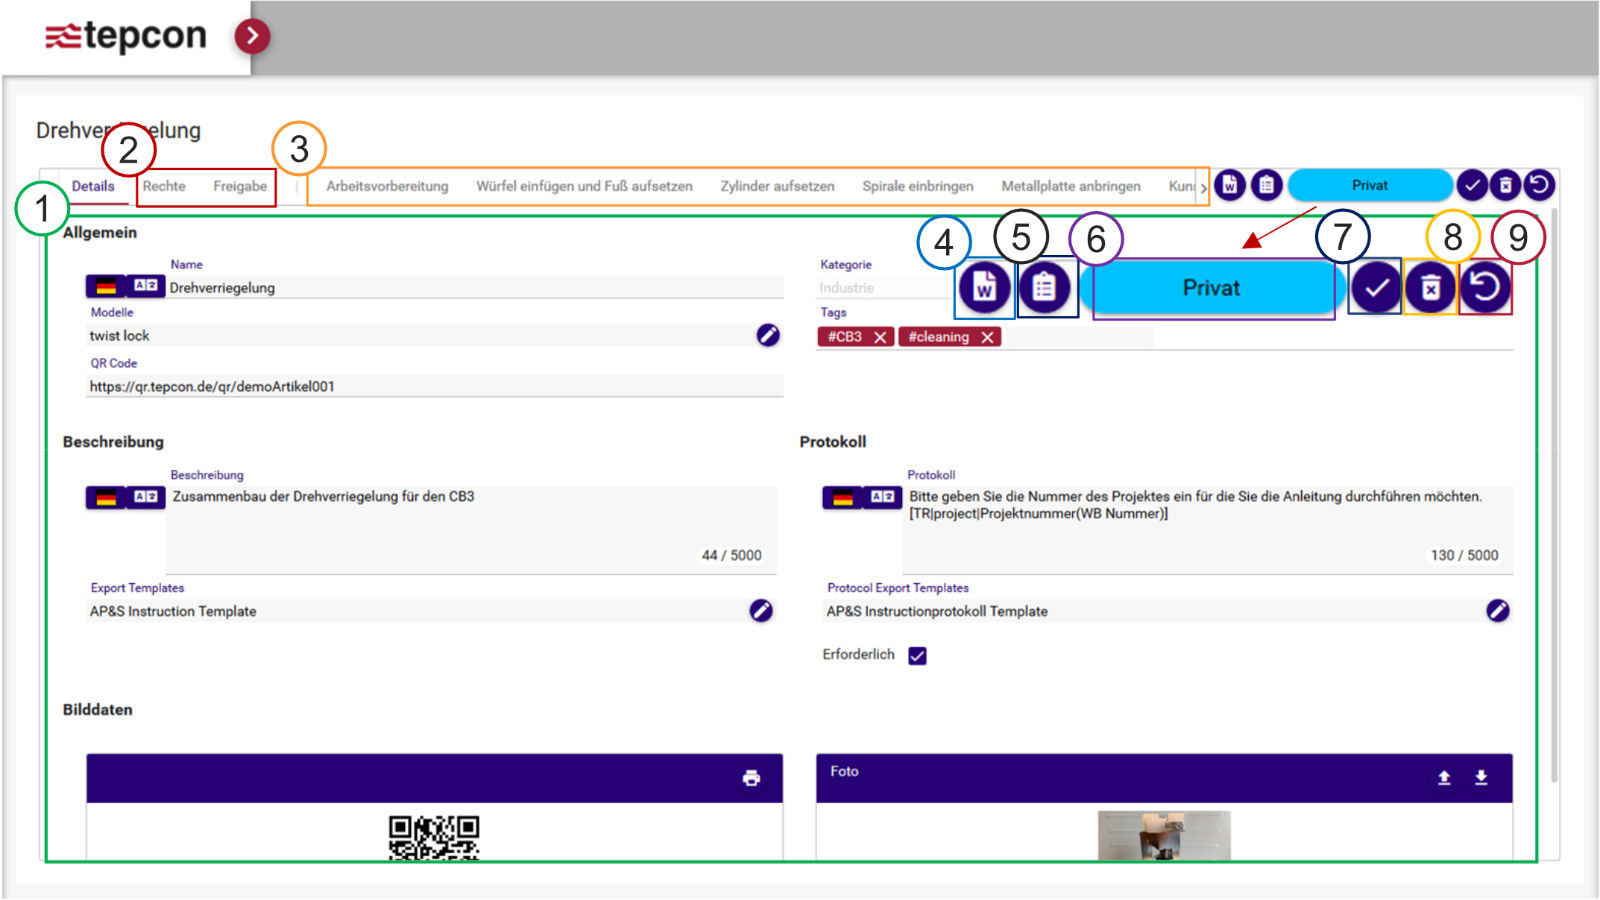Toggle the Privat visibility button
This screenshot has height=900, width=1600.
pos(1369,185)
